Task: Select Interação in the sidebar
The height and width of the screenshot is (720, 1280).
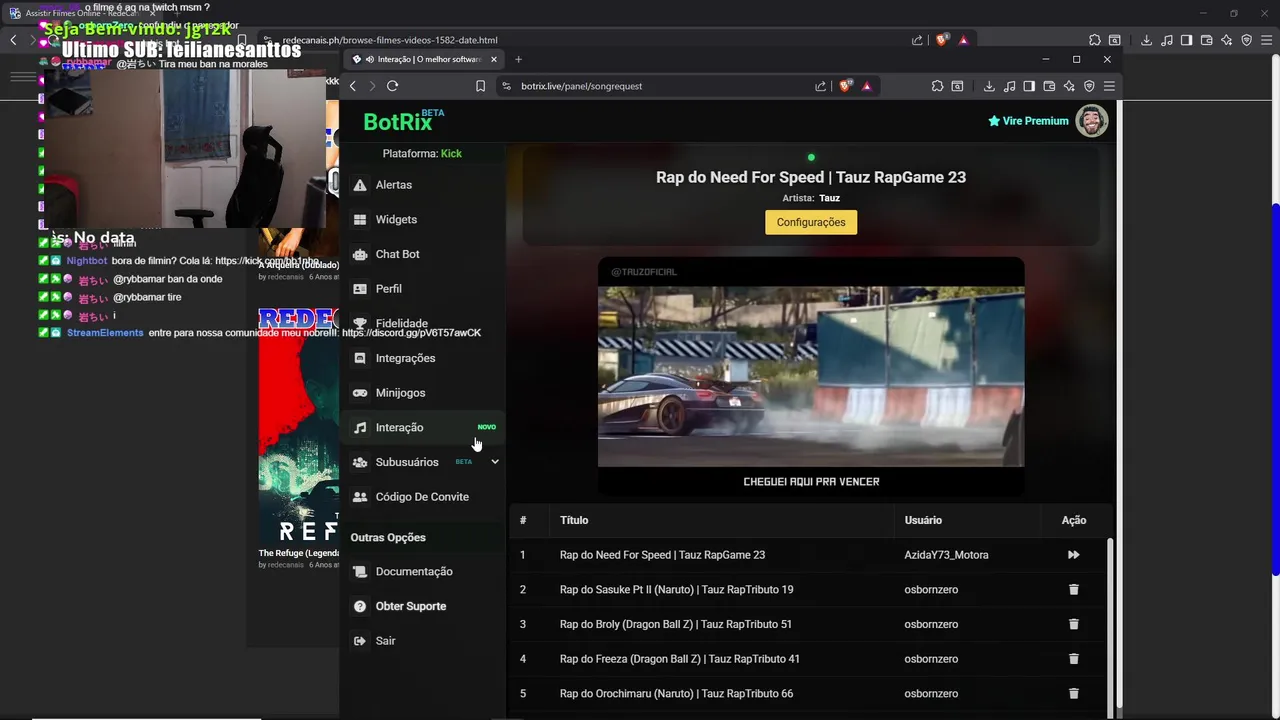Action: pos(422,427)
